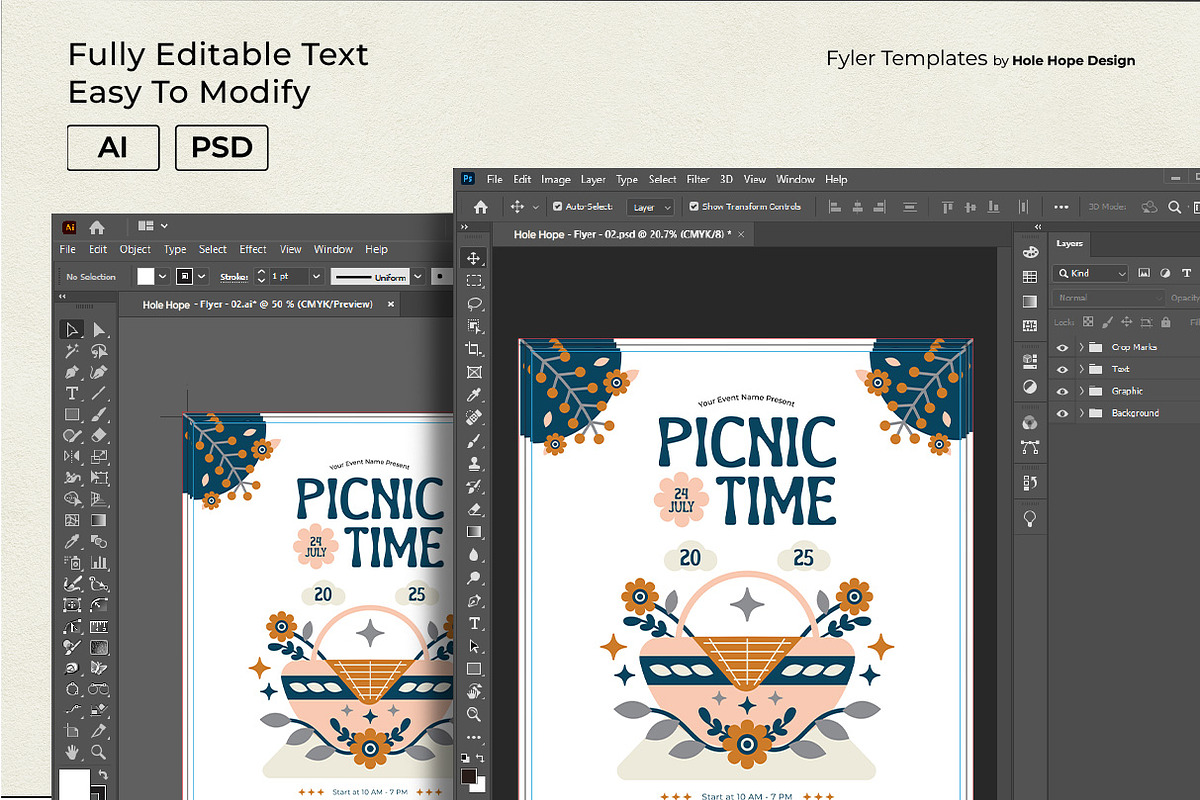Screen dimensions: 1200x800
Task: Toggle the Auto-Select checkbox
Action: coord(555,207)
